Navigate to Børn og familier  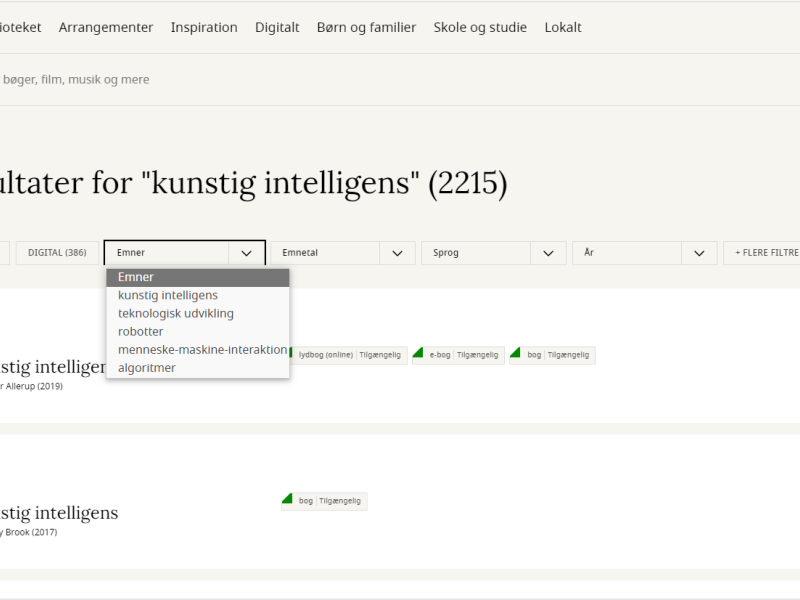[366, 27]
